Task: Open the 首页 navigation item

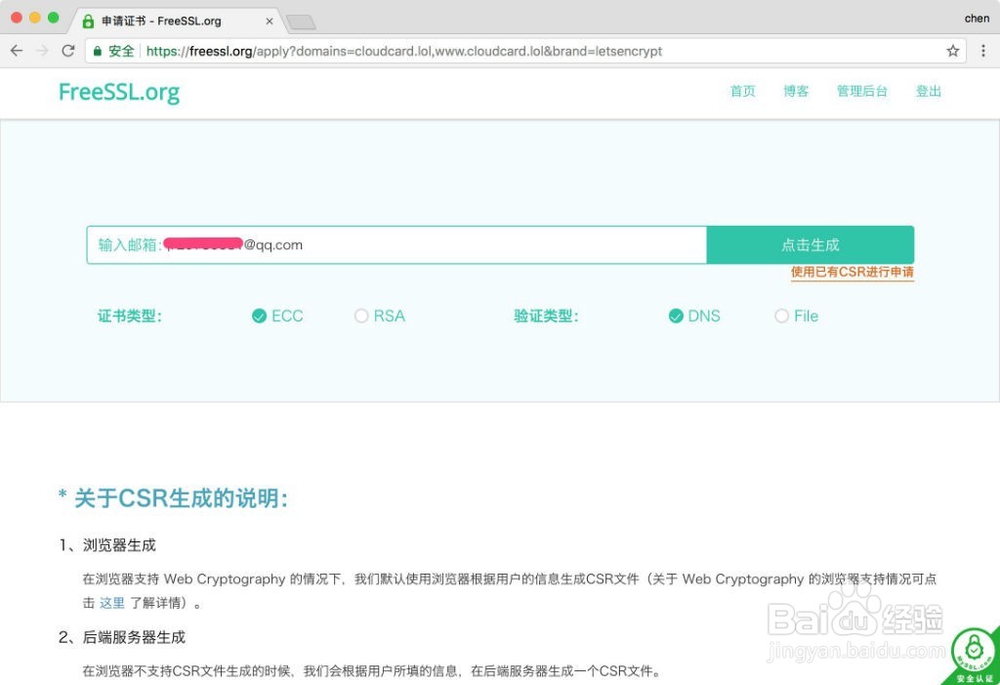Action: coord(742,91)
